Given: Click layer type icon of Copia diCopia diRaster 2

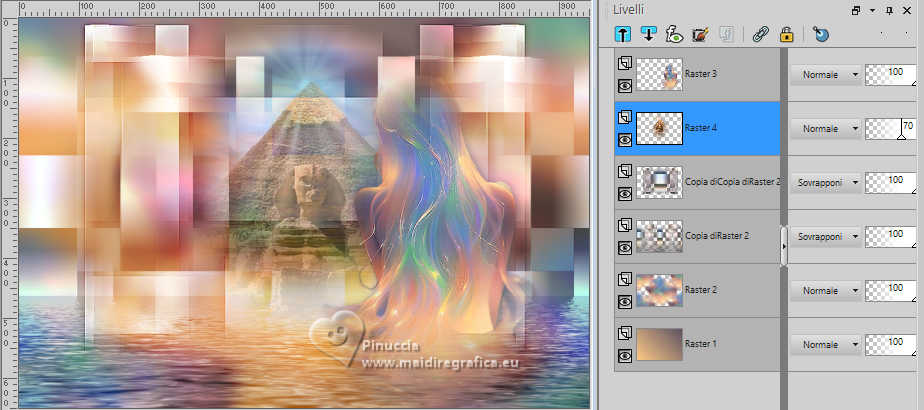Looking at the screenshot, I should 625,171.
